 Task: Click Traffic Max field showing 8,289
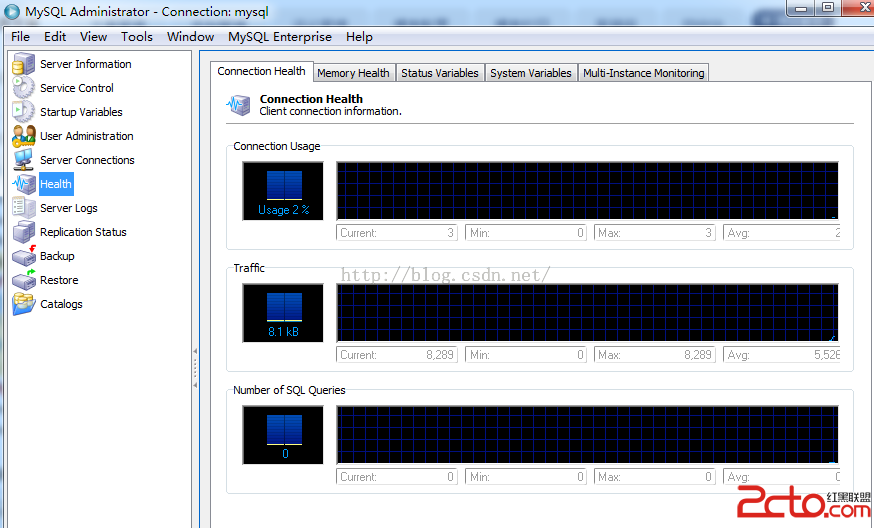click(x=654, y=355)
